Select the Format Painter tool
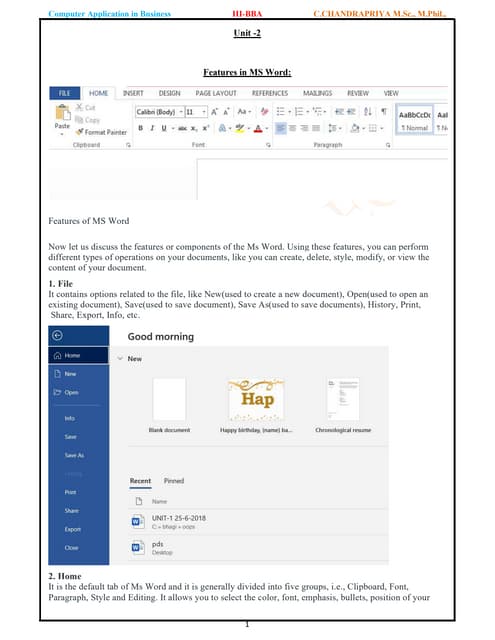The image size is (495, 640). tap(102, 132)
